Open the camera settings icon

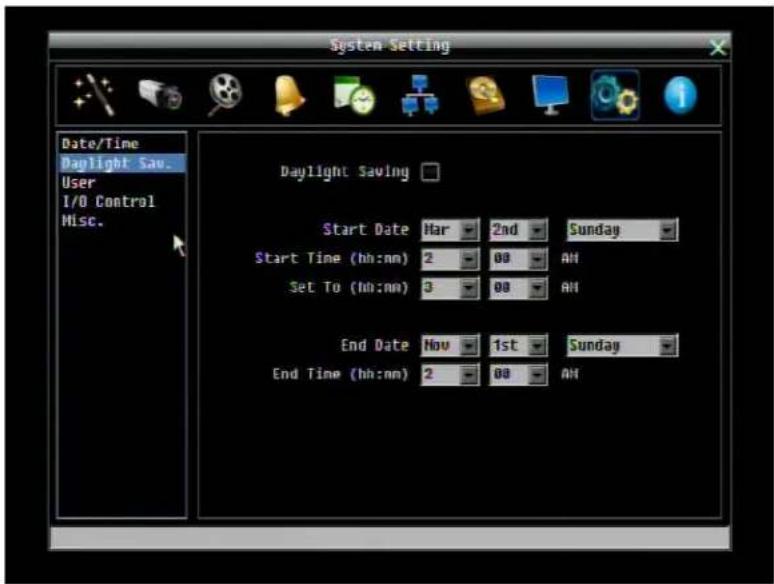(x=159, y=94)
